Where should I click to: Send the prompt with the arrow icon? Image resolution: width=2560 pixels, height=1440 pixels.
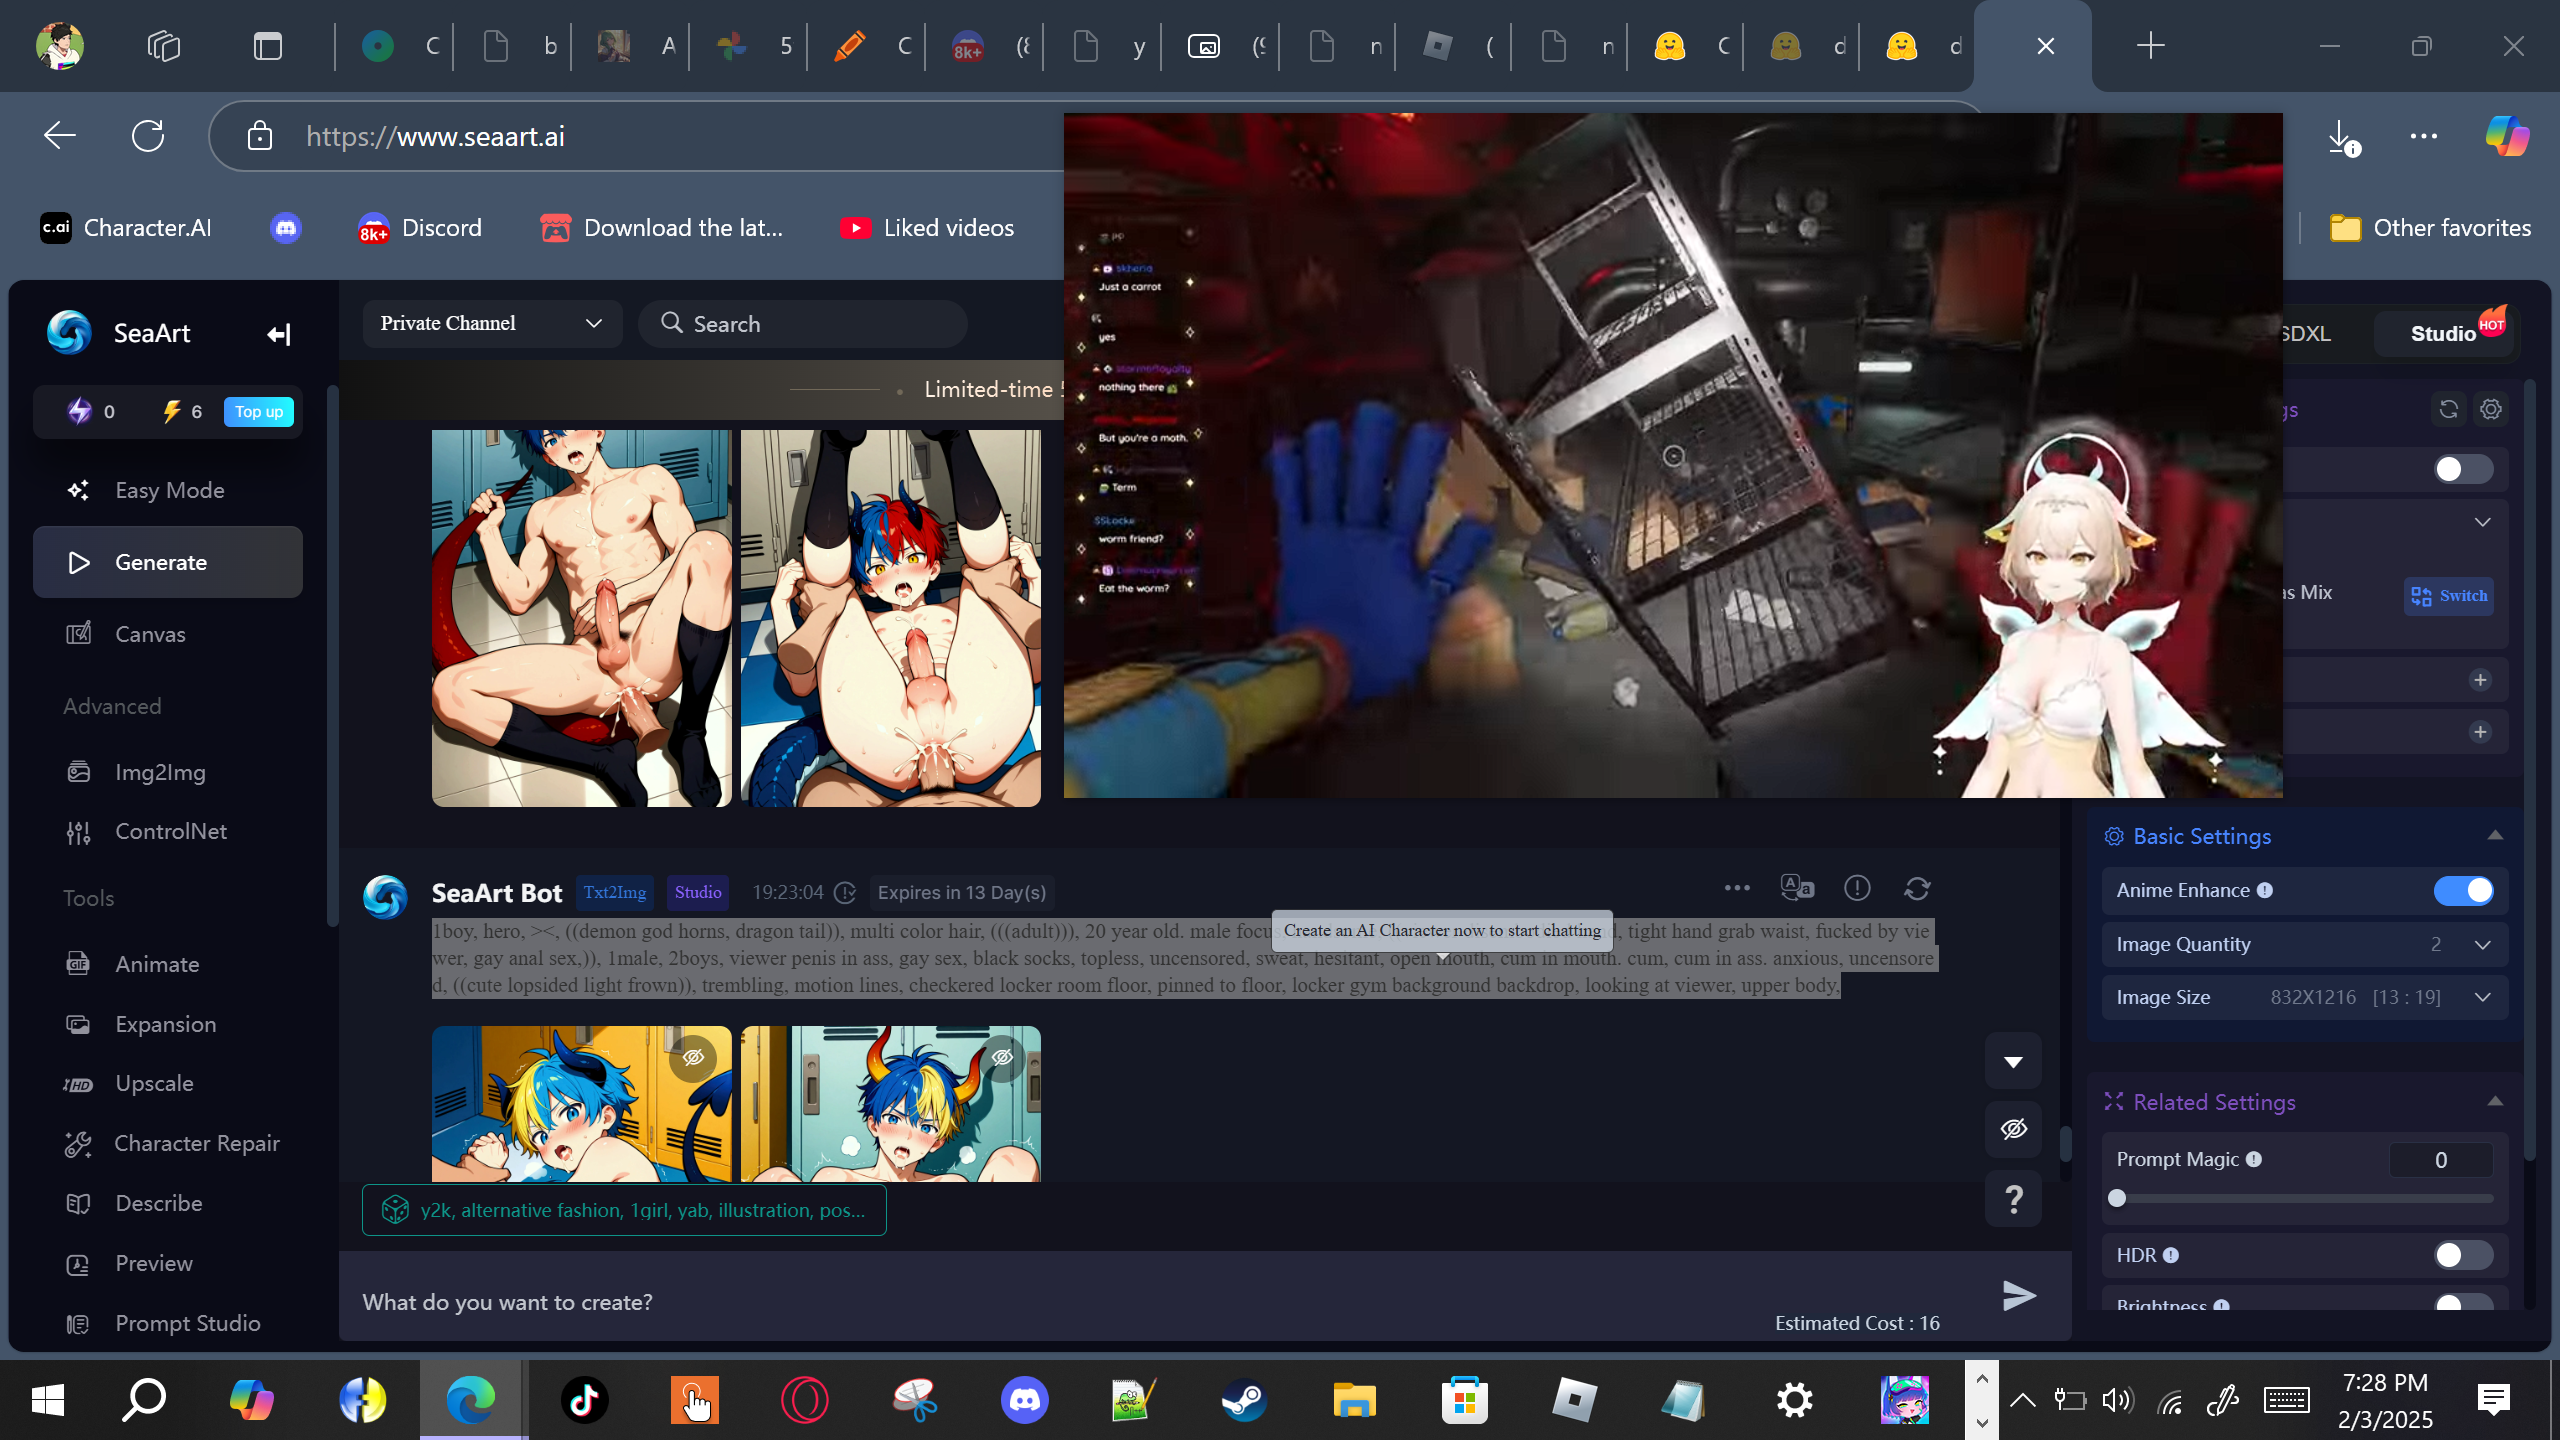pos(2019,1296)
